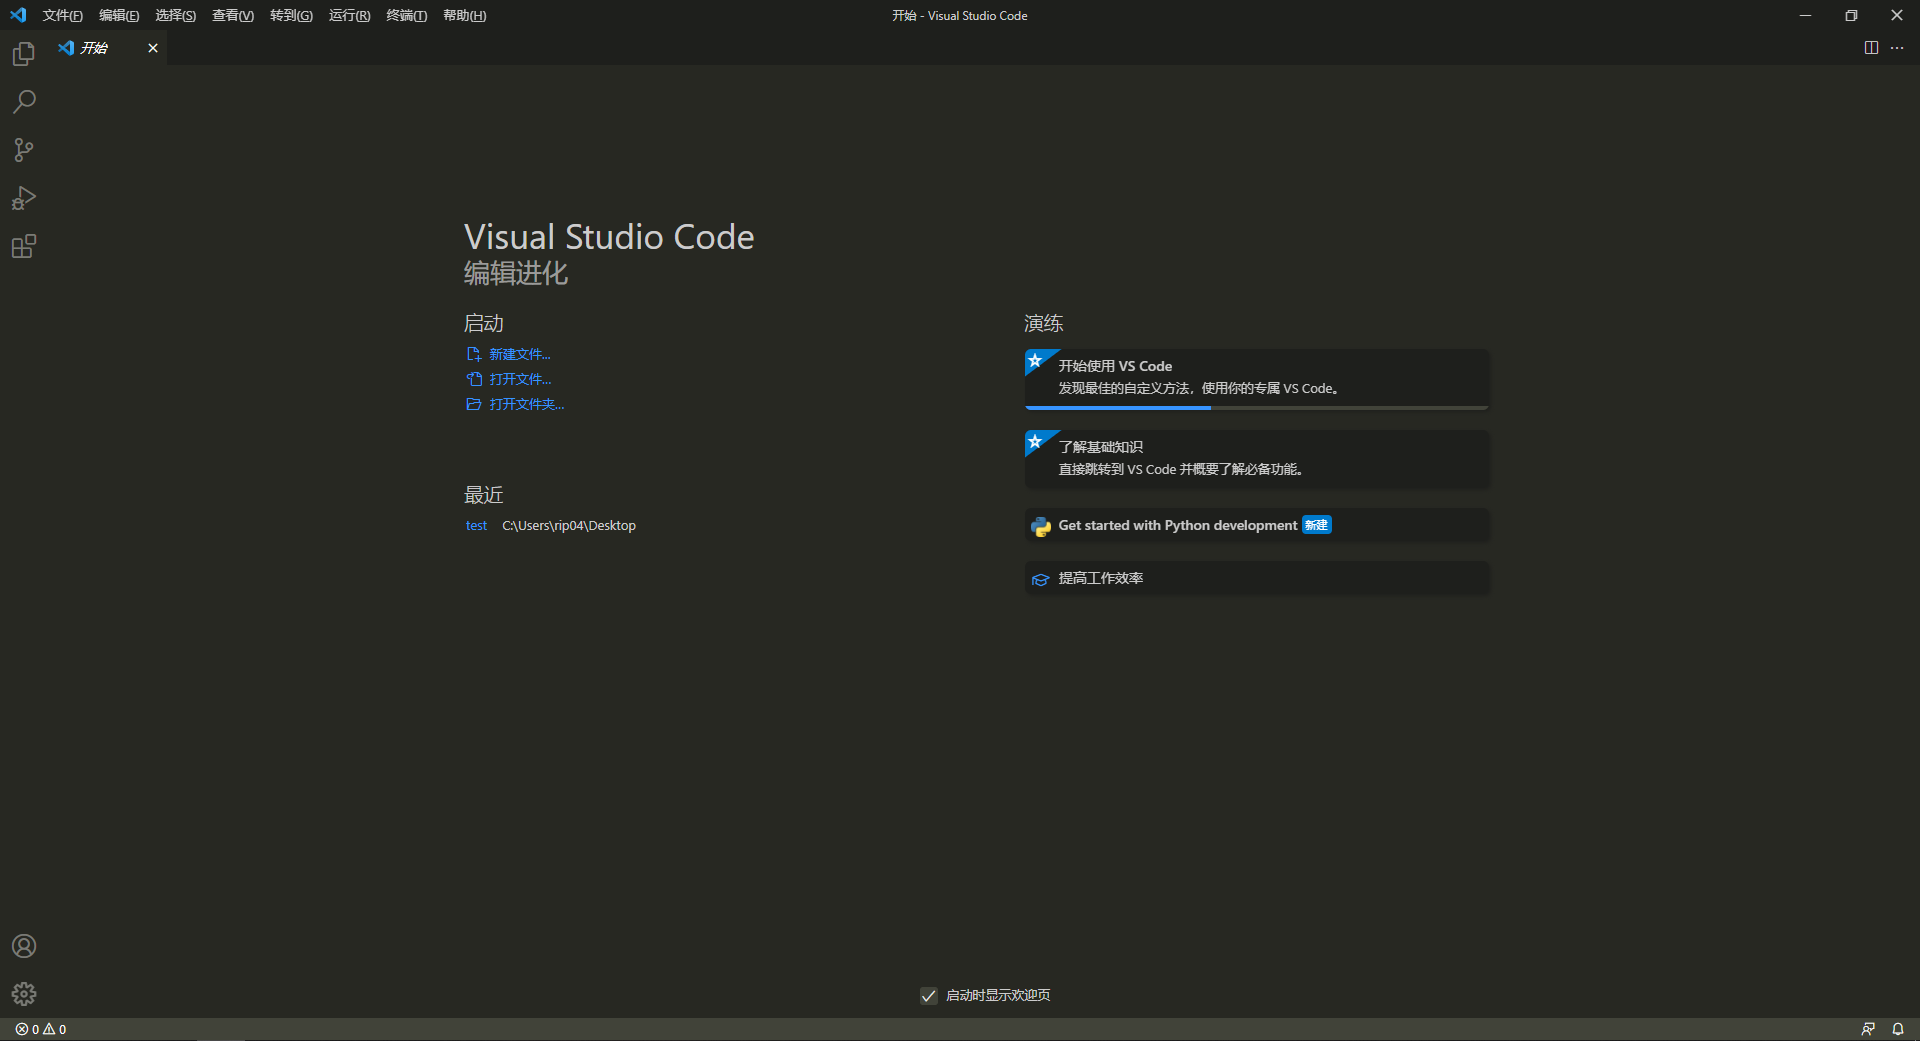Click the 打开文件... link
Image resolution: width=1920 pixels, height=1041 pixels.
(x=520, y=379)
